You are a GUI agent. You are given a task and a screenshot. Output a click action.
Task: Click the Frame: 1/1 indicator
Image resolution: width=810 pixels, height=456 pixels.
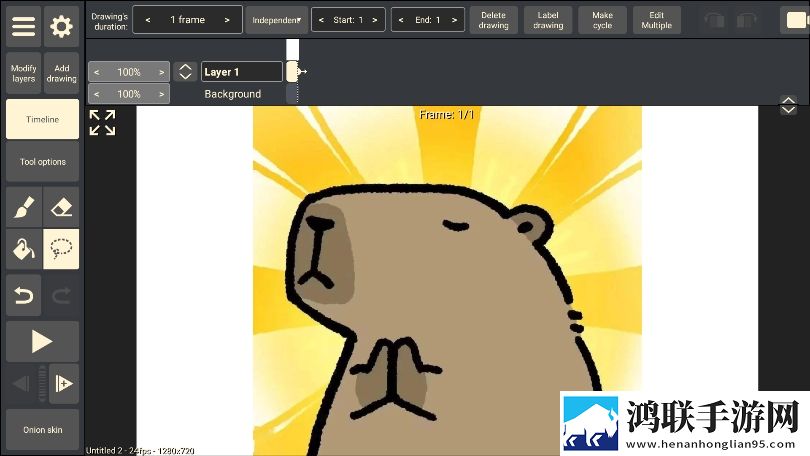click(x=446, y=115)
